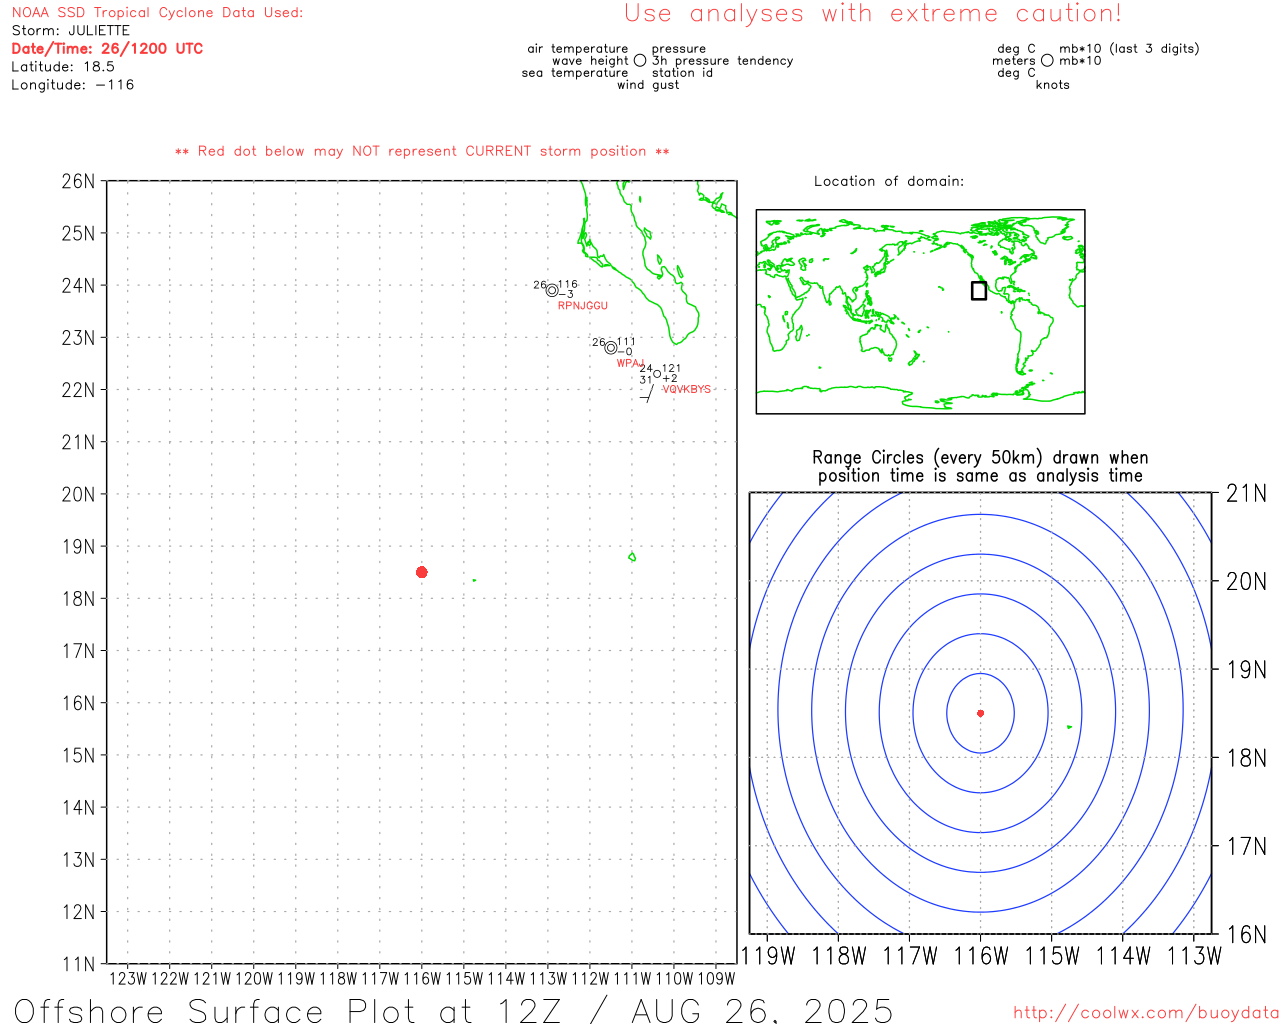The width and height of the screenshot is (1280, 1024).
Task: Click the 119W label on range plot axis
Action: click(x=768, y=956)
